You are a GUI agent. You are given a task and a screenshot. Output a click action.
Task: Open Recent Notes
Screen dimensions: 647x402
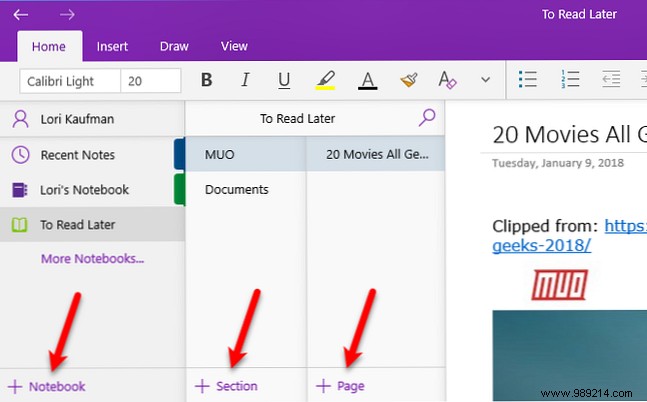click(x=87, y=155)
